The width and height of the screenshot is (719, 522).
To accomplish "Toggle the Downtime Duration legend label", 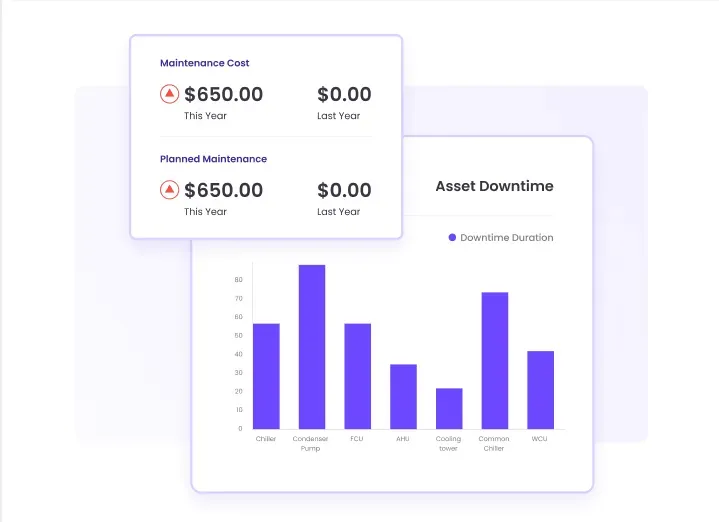I will point(506,238).
